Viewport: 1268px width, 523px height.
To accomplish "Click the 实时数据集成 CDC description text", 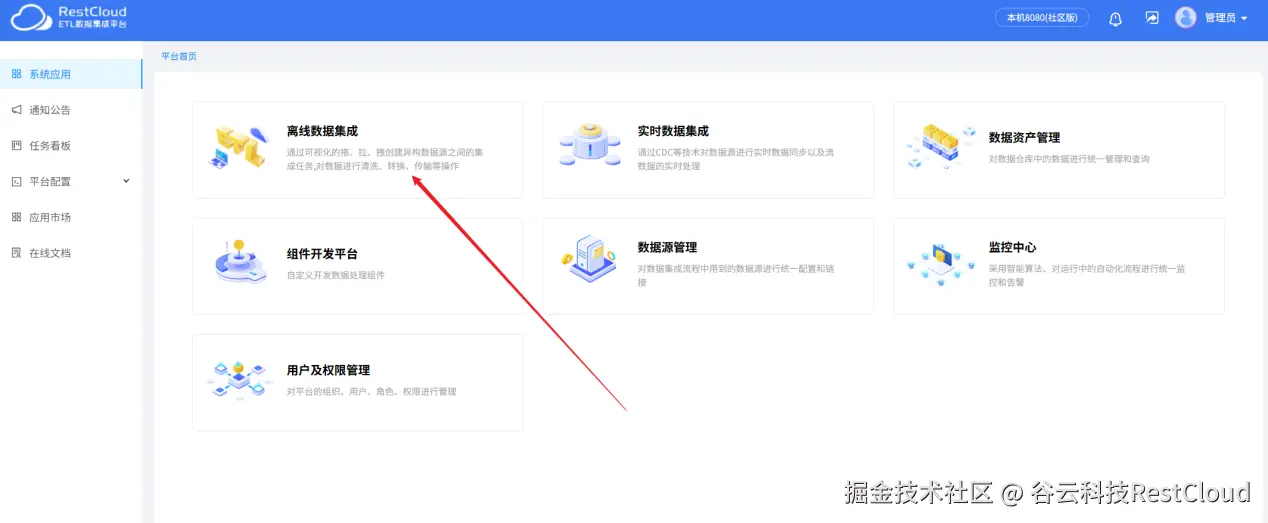I will [x=736, y=159].
